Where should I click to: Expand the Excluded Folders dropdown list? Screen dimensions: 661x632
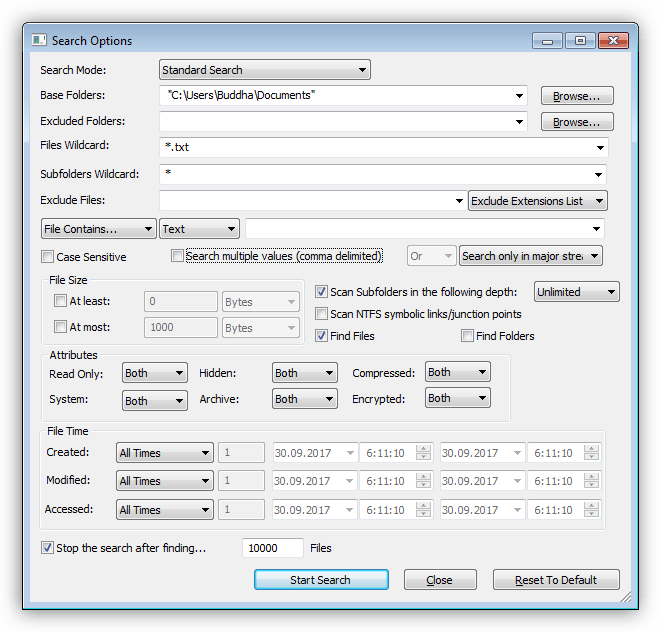(519, 121)
